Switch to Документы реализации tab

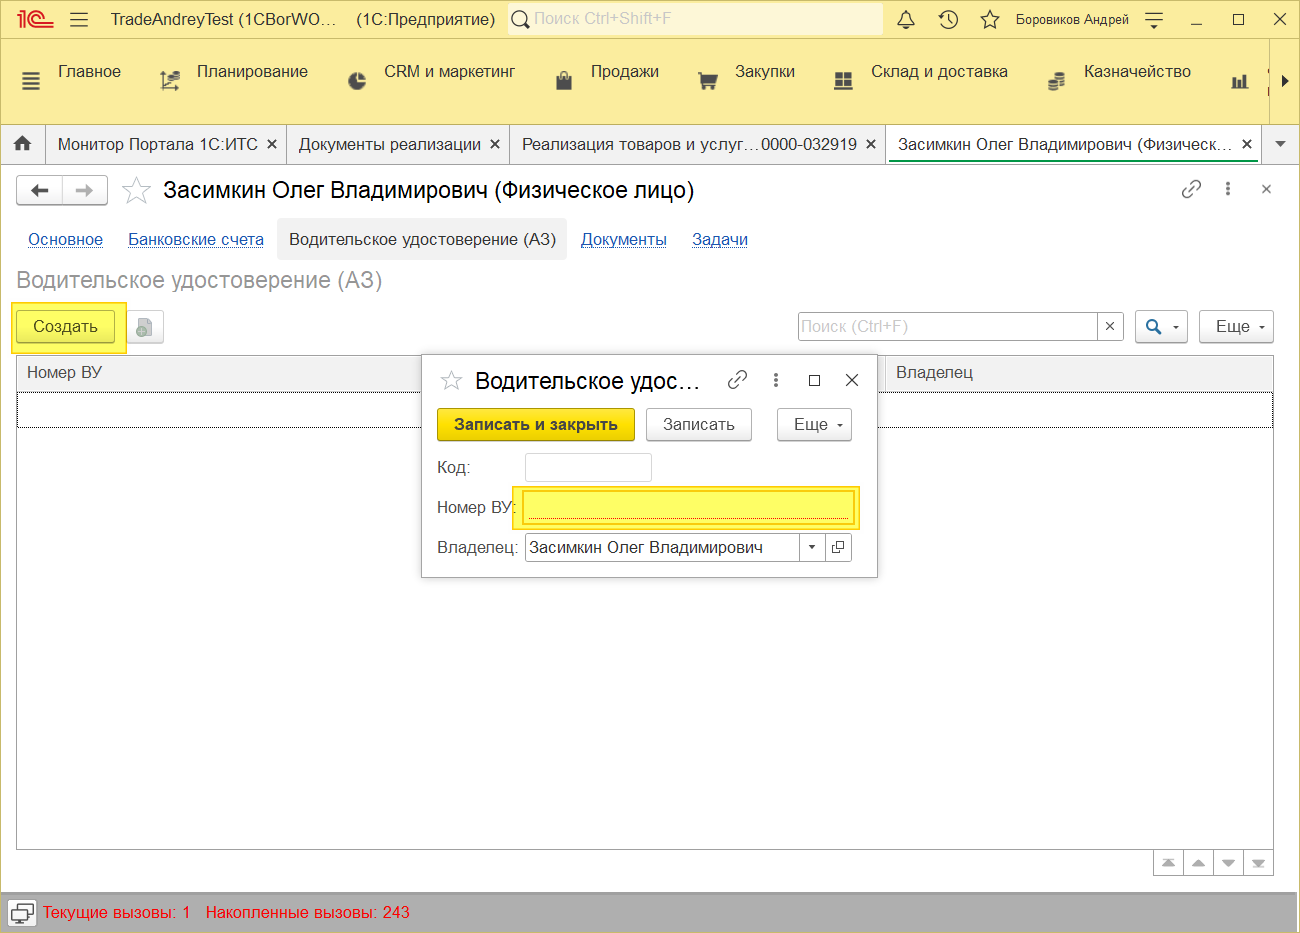click(x=389, y=144)
